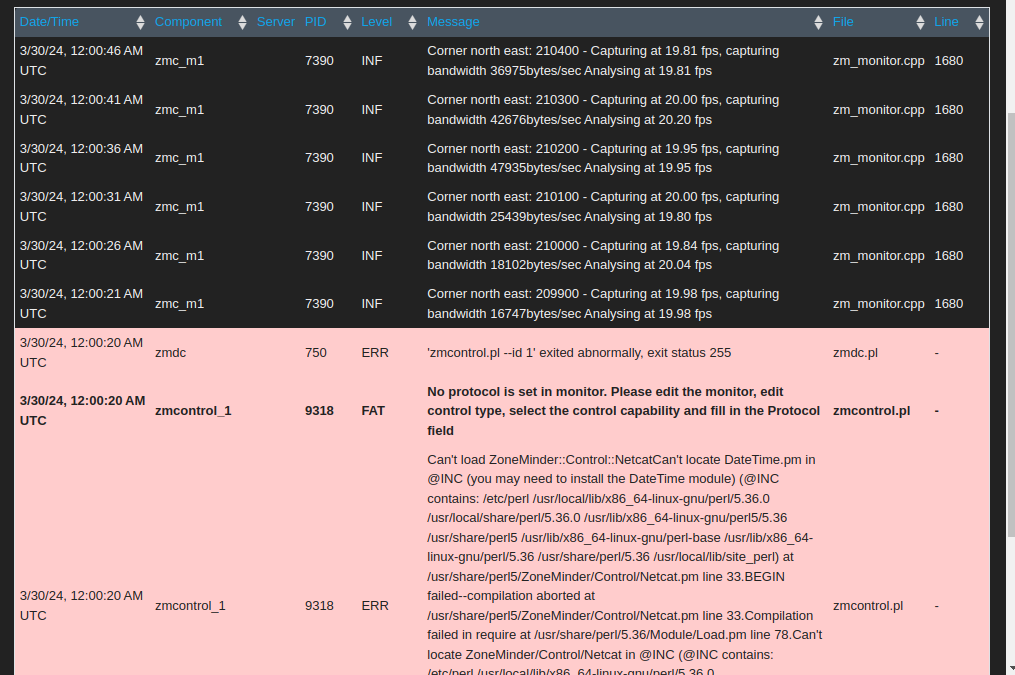Click the scrollbar down arrow

1010,669
